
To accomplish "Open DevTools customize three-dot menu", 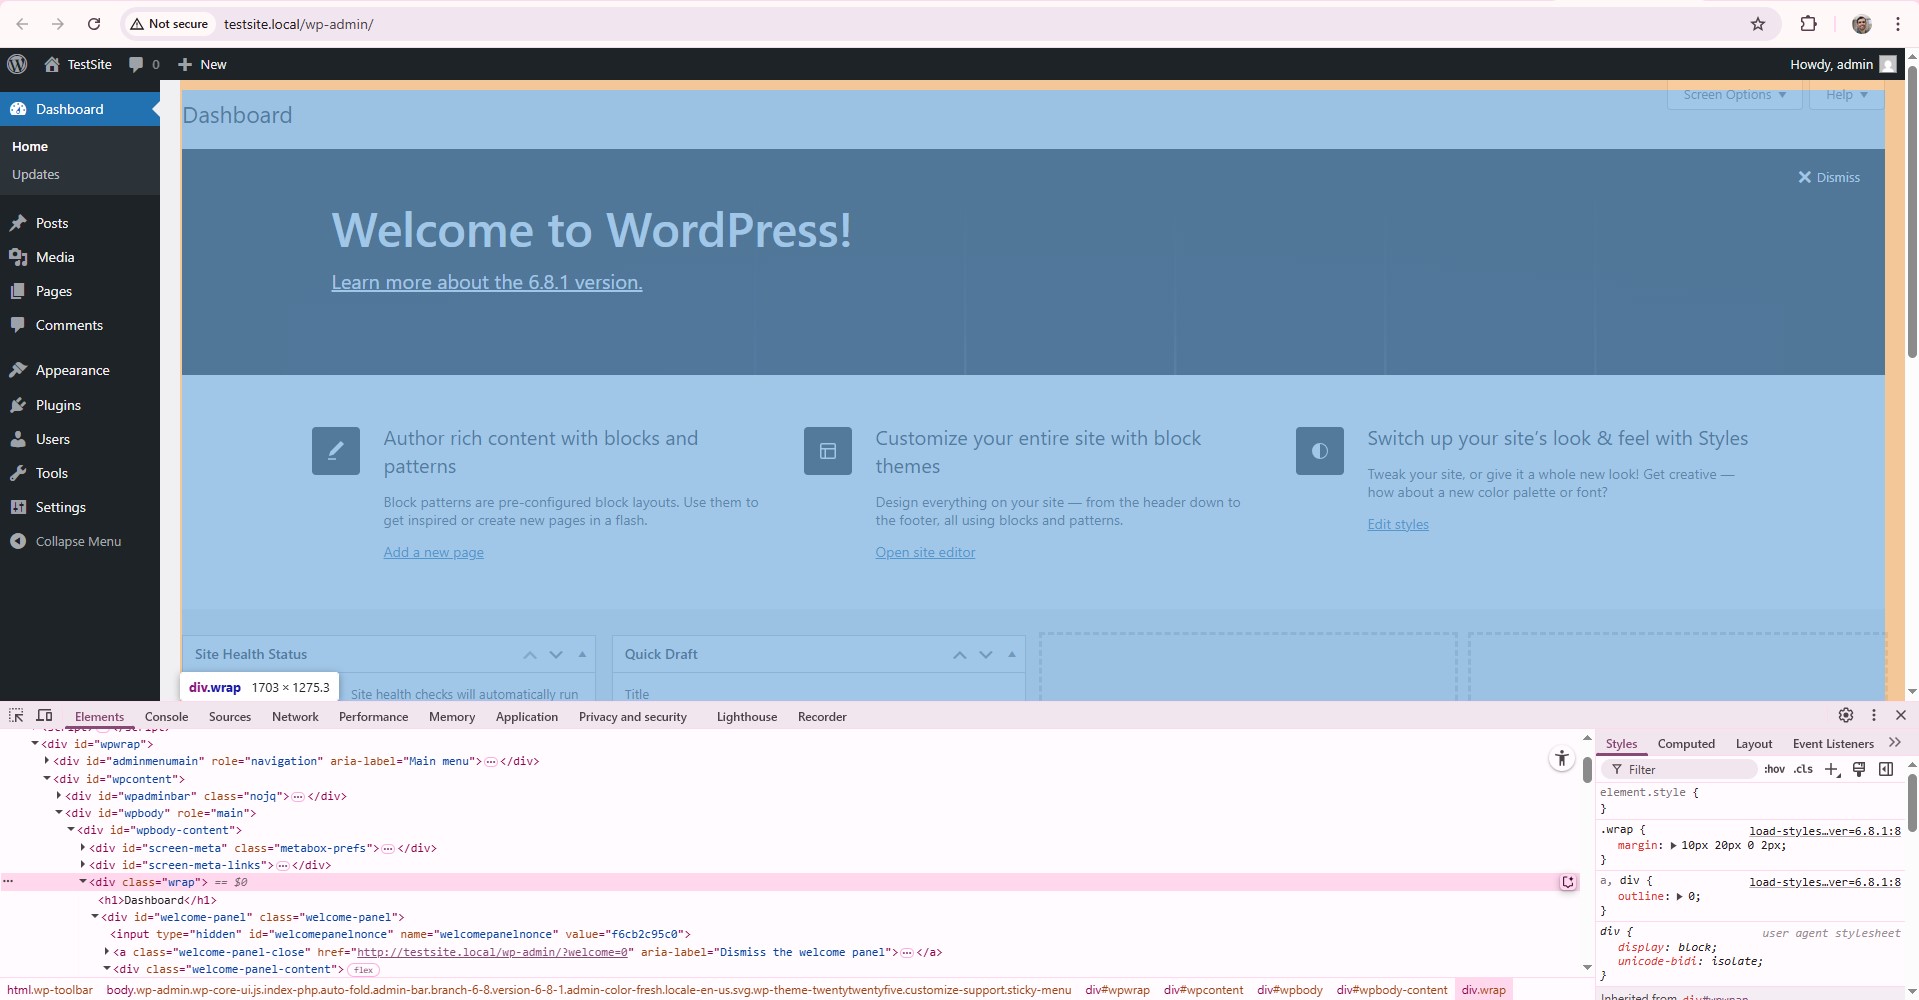I will (x=1874, y=715).
